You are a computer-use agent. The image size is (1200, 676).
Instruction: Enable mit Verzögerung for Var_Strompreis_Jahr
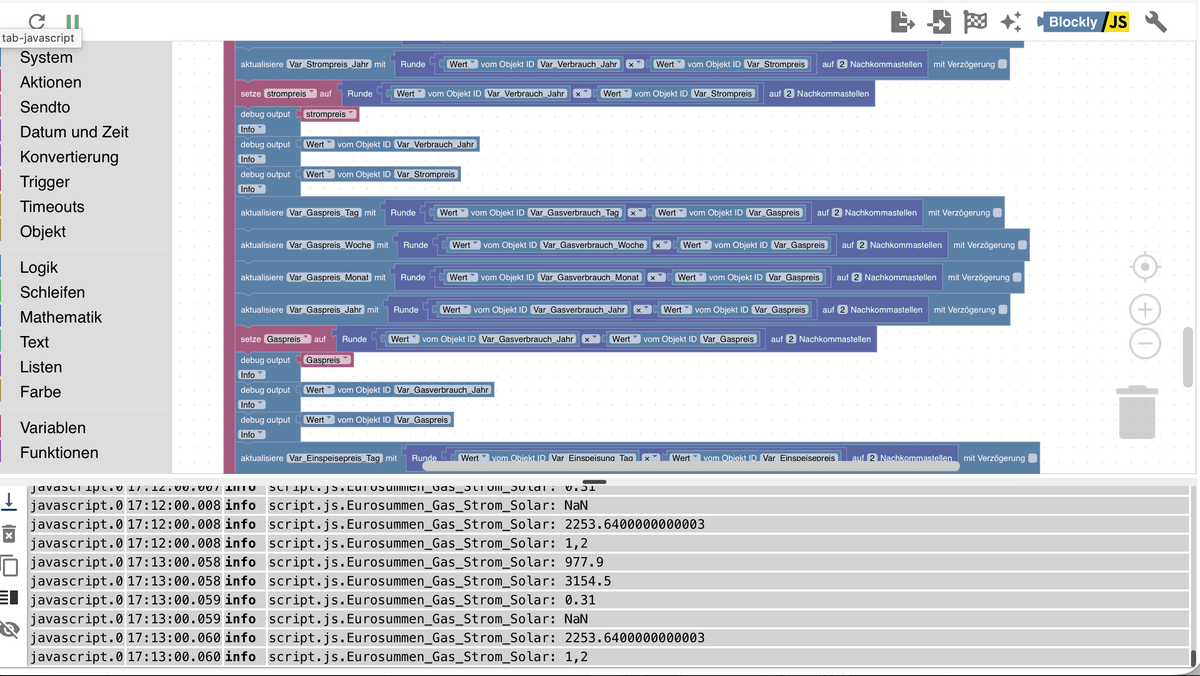pyautogui.click(x=1002, y=64)
